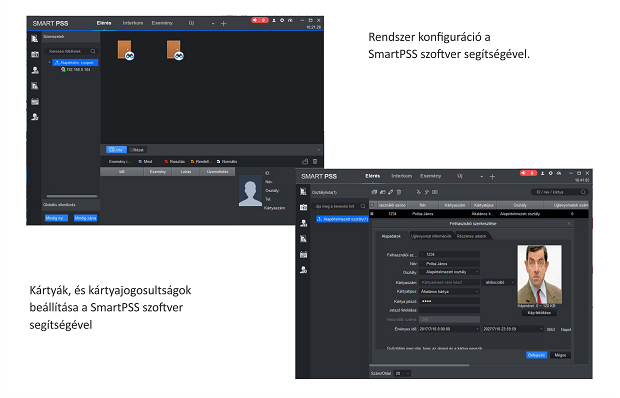Click building sidebar icon in upper-left window

pyautogui.click(x=35, y=38)
